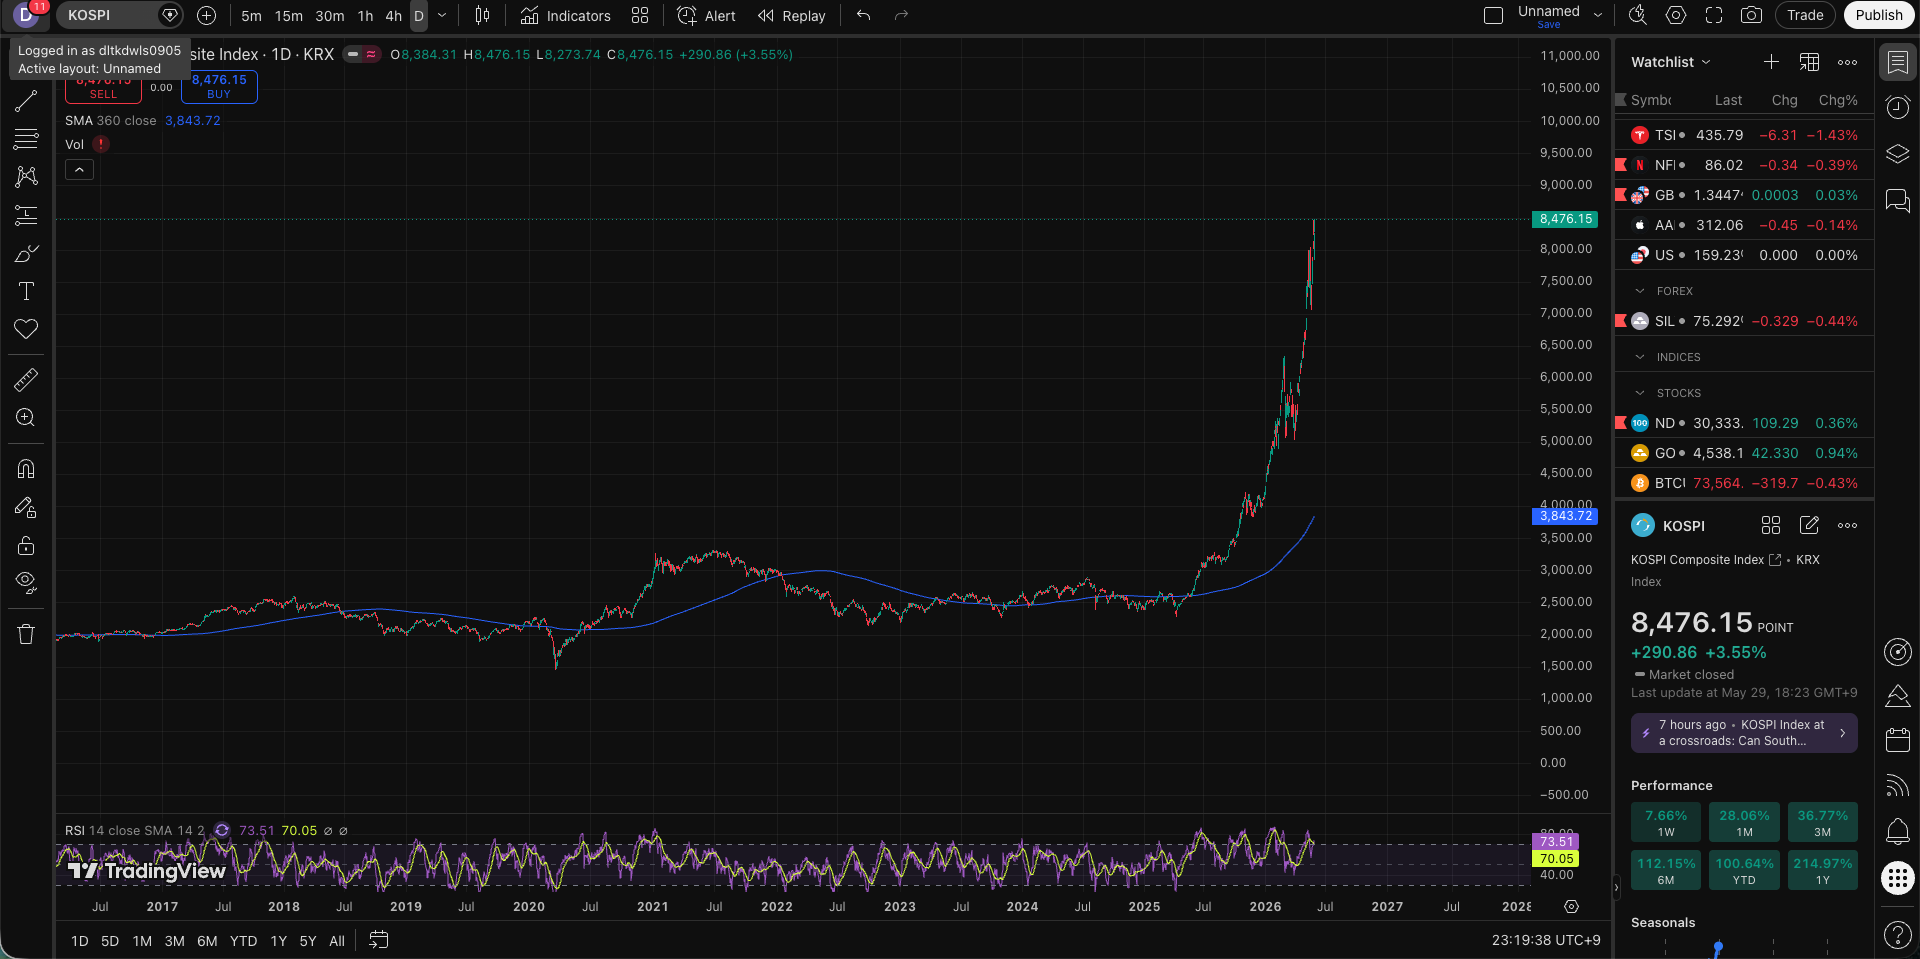Select the brush drawing tool

click(26, 253)
